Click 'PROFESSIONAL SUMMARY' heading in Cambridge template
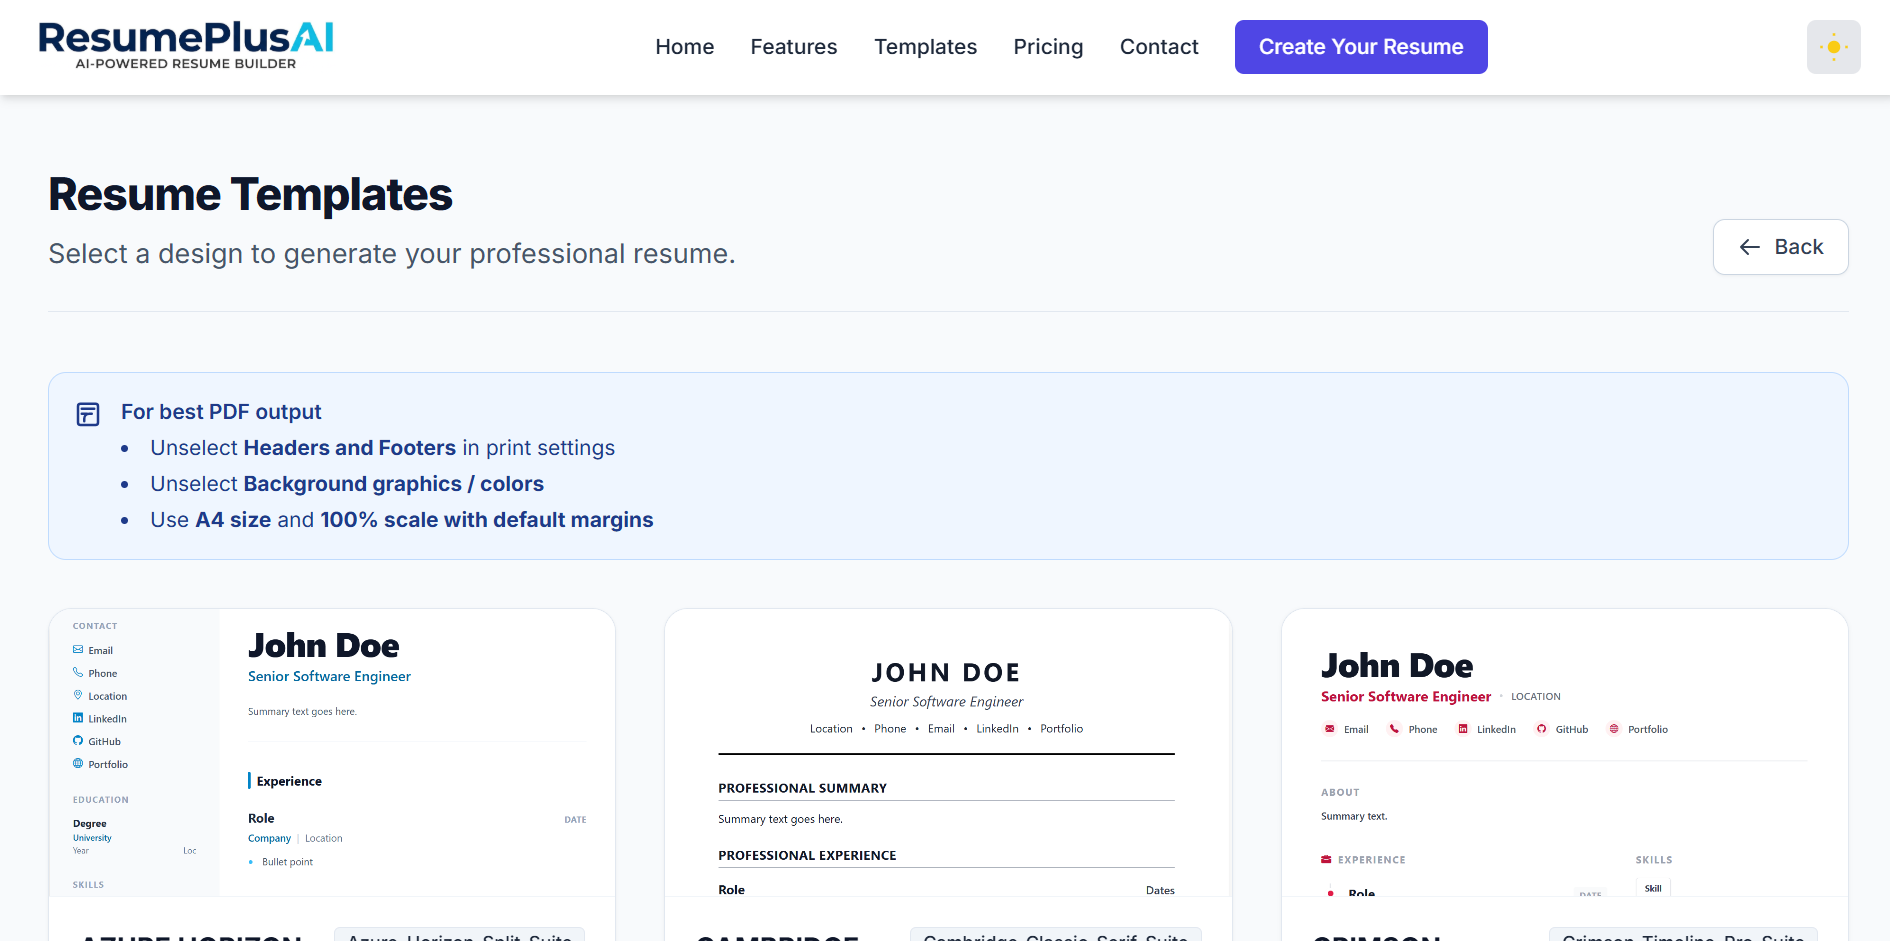 click(x=802, y=788)
